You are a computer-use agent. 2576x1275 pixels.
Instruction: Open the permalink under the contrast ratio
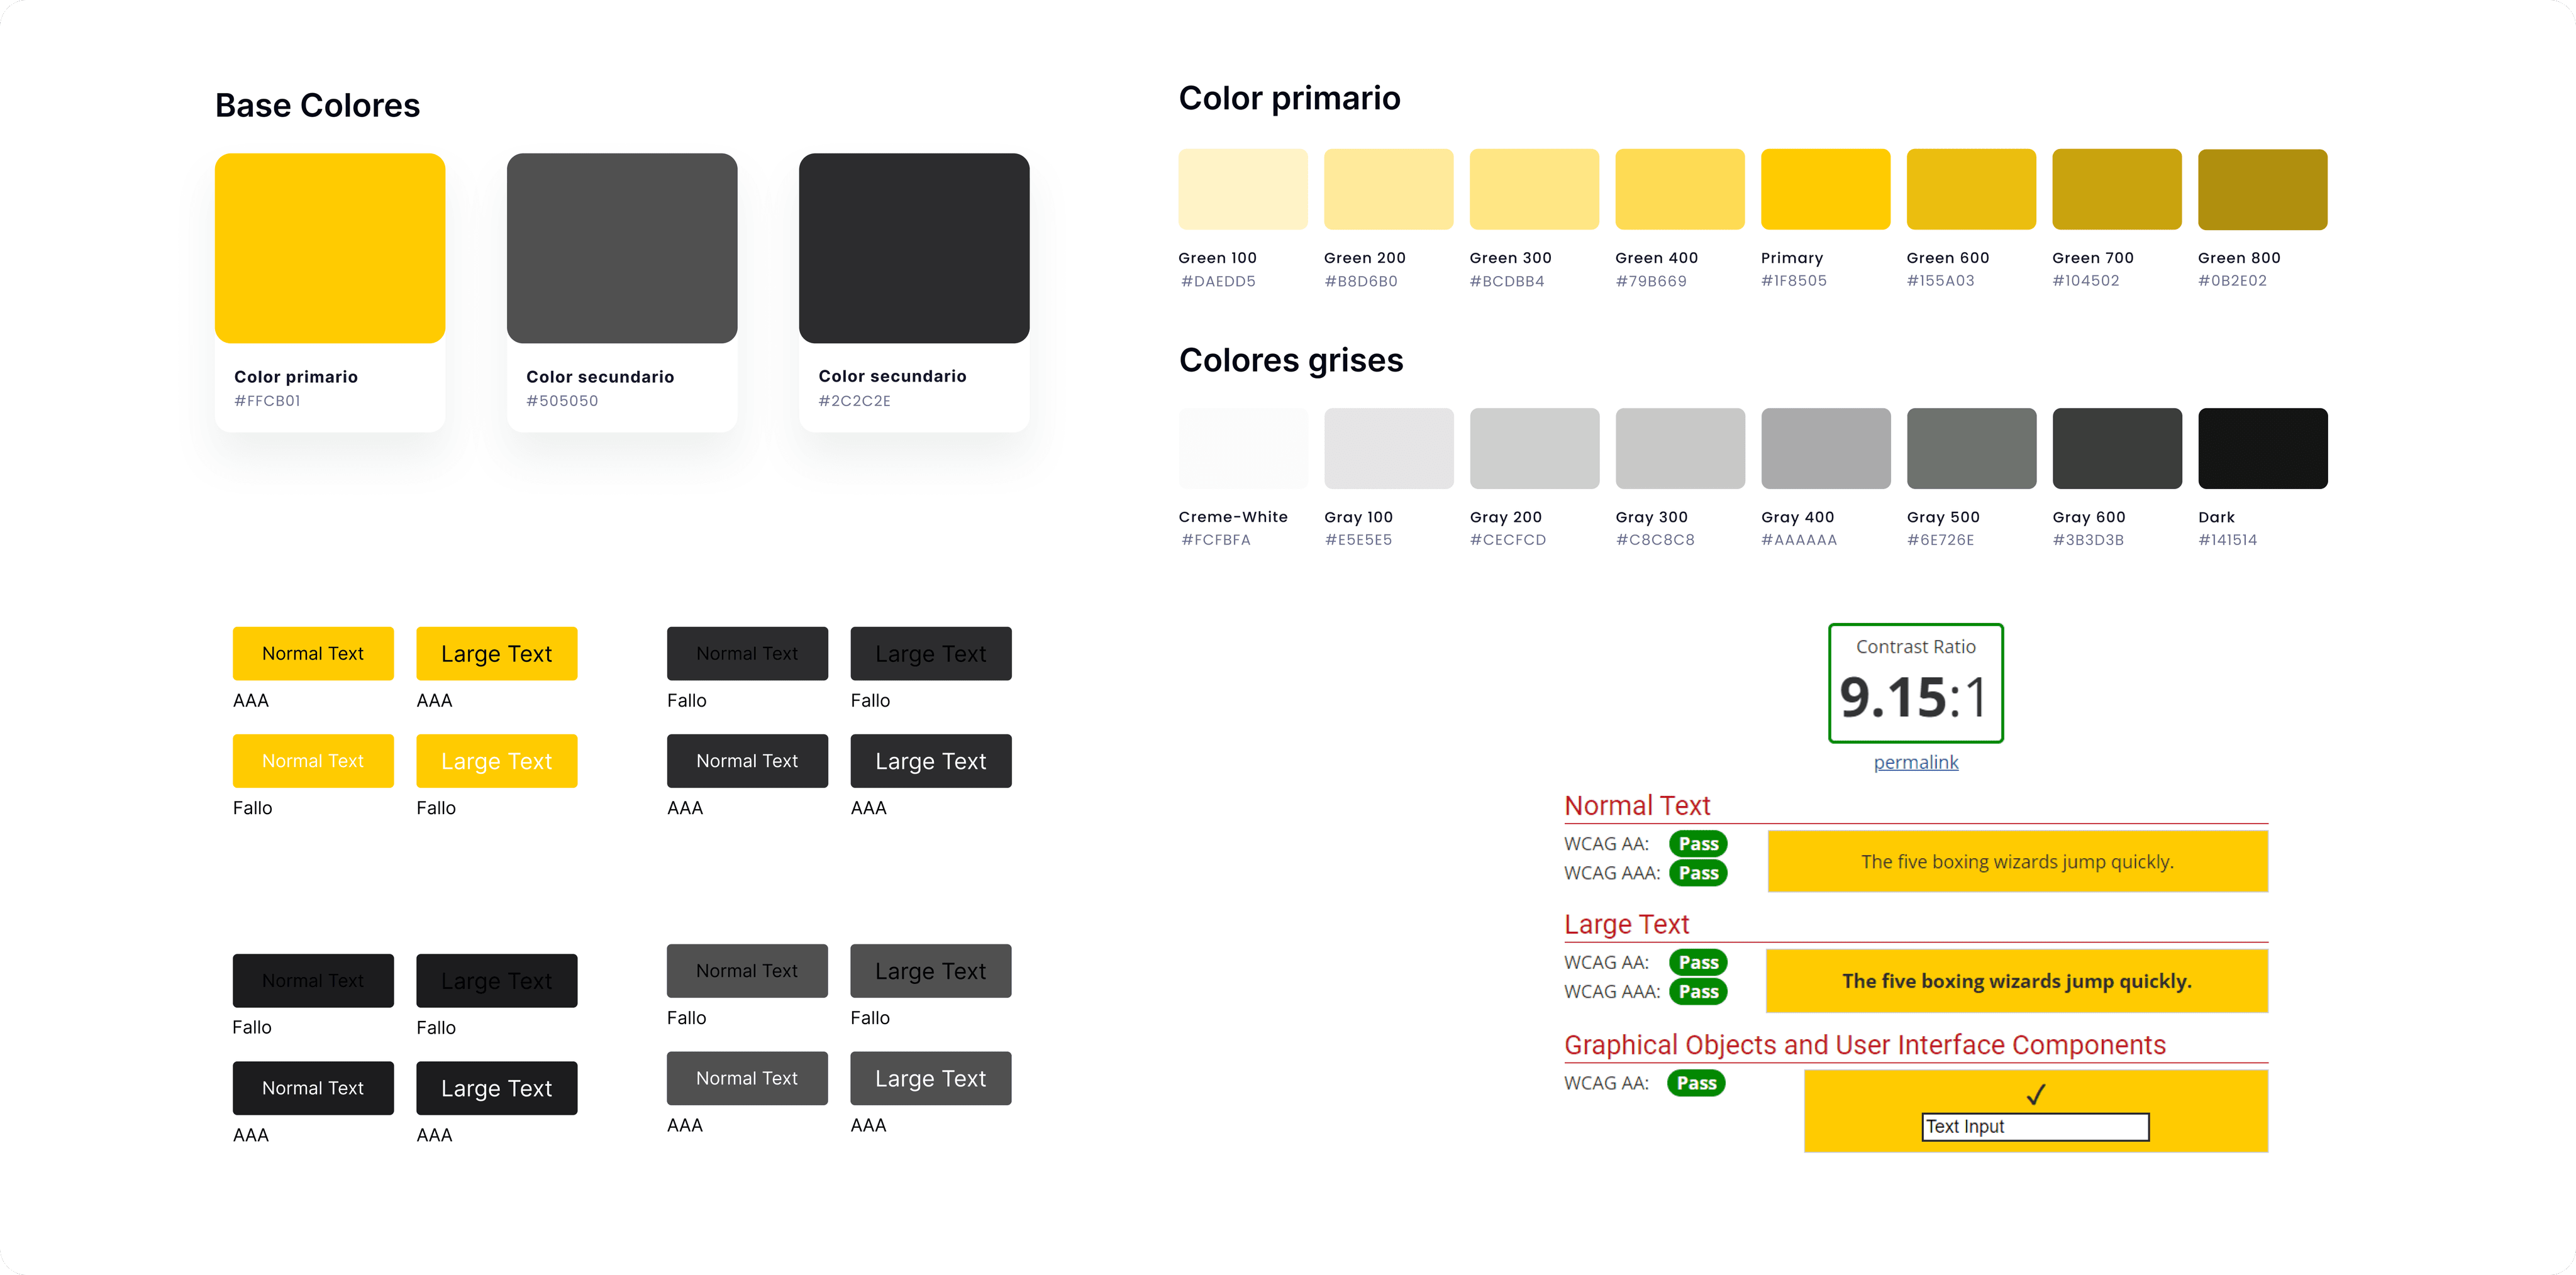1915,762
